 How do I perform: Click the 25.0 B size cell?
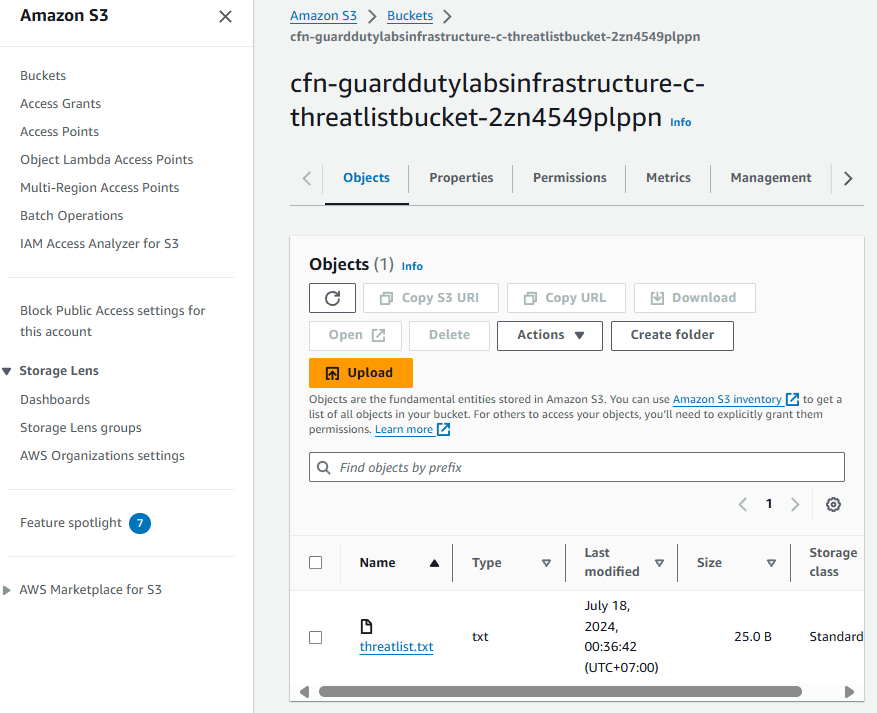(x=753, y=637)
